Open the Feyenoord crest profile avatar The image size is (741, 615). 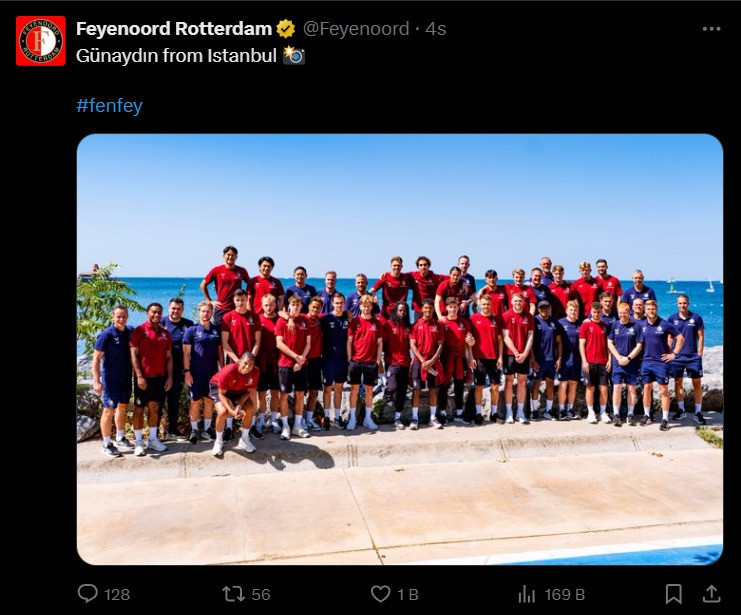tap(41, 41)
